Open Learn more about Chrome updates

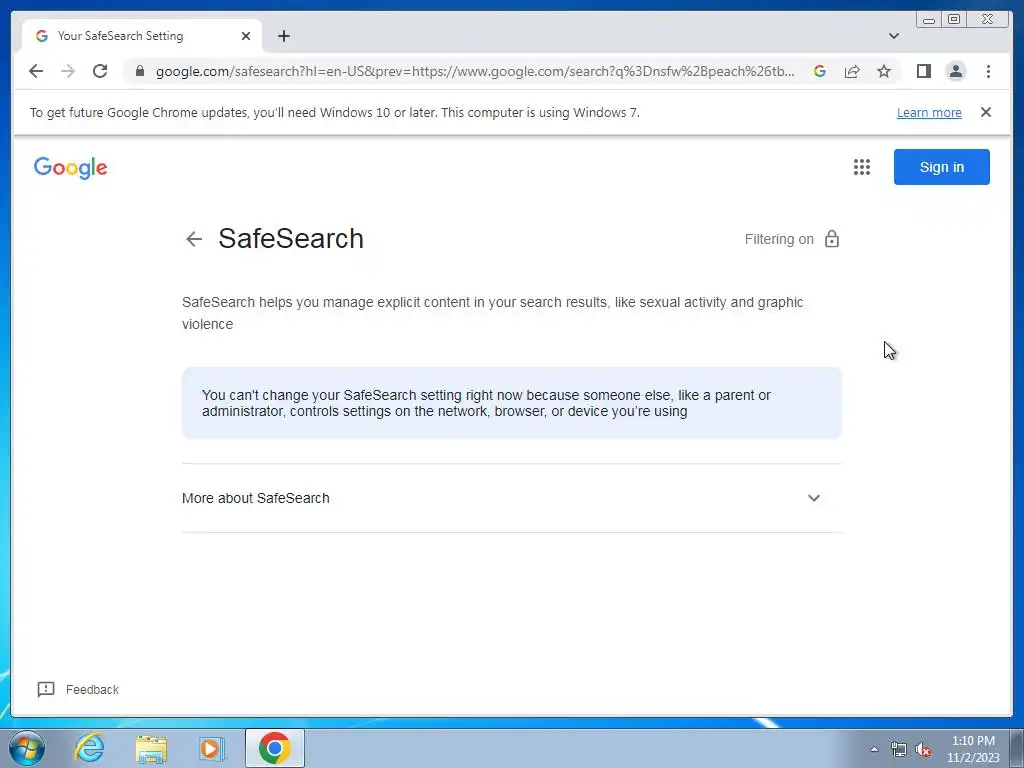point(929,112)
